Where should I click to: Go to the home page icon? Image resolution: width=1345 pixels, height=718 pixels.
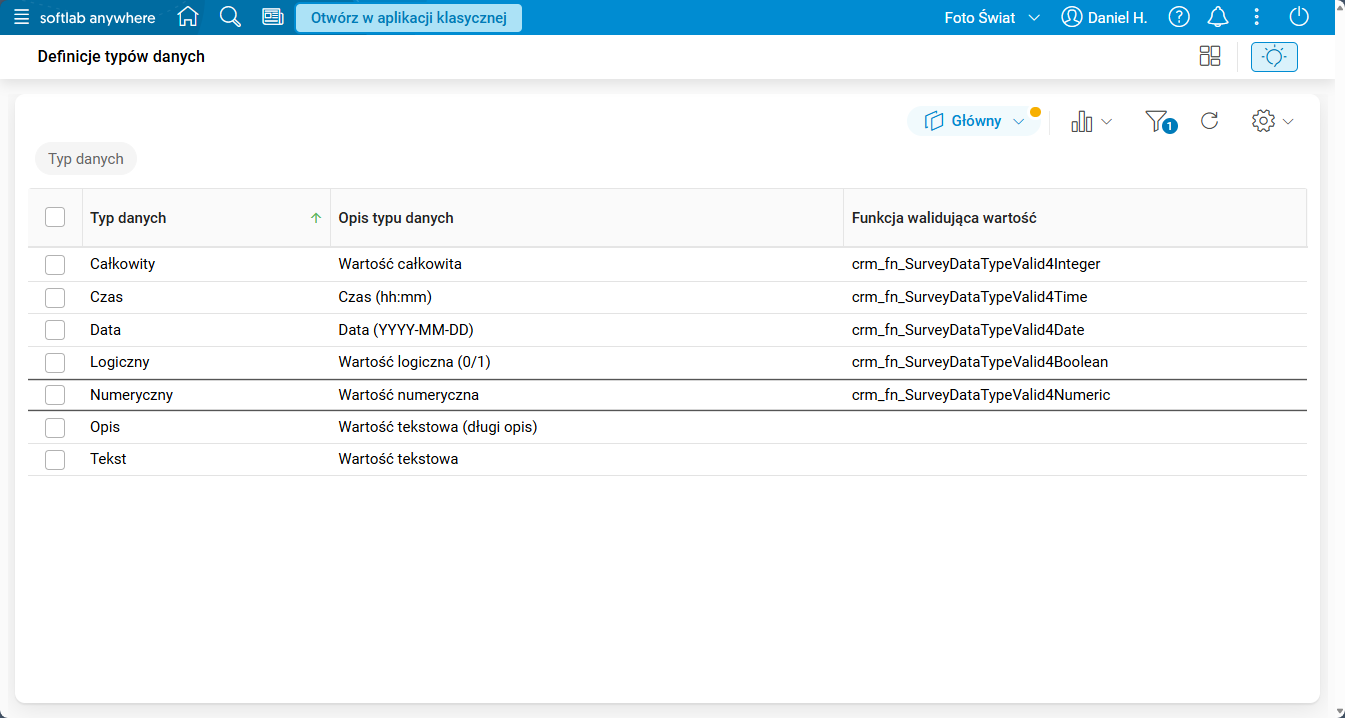click(x=187, y=17)
